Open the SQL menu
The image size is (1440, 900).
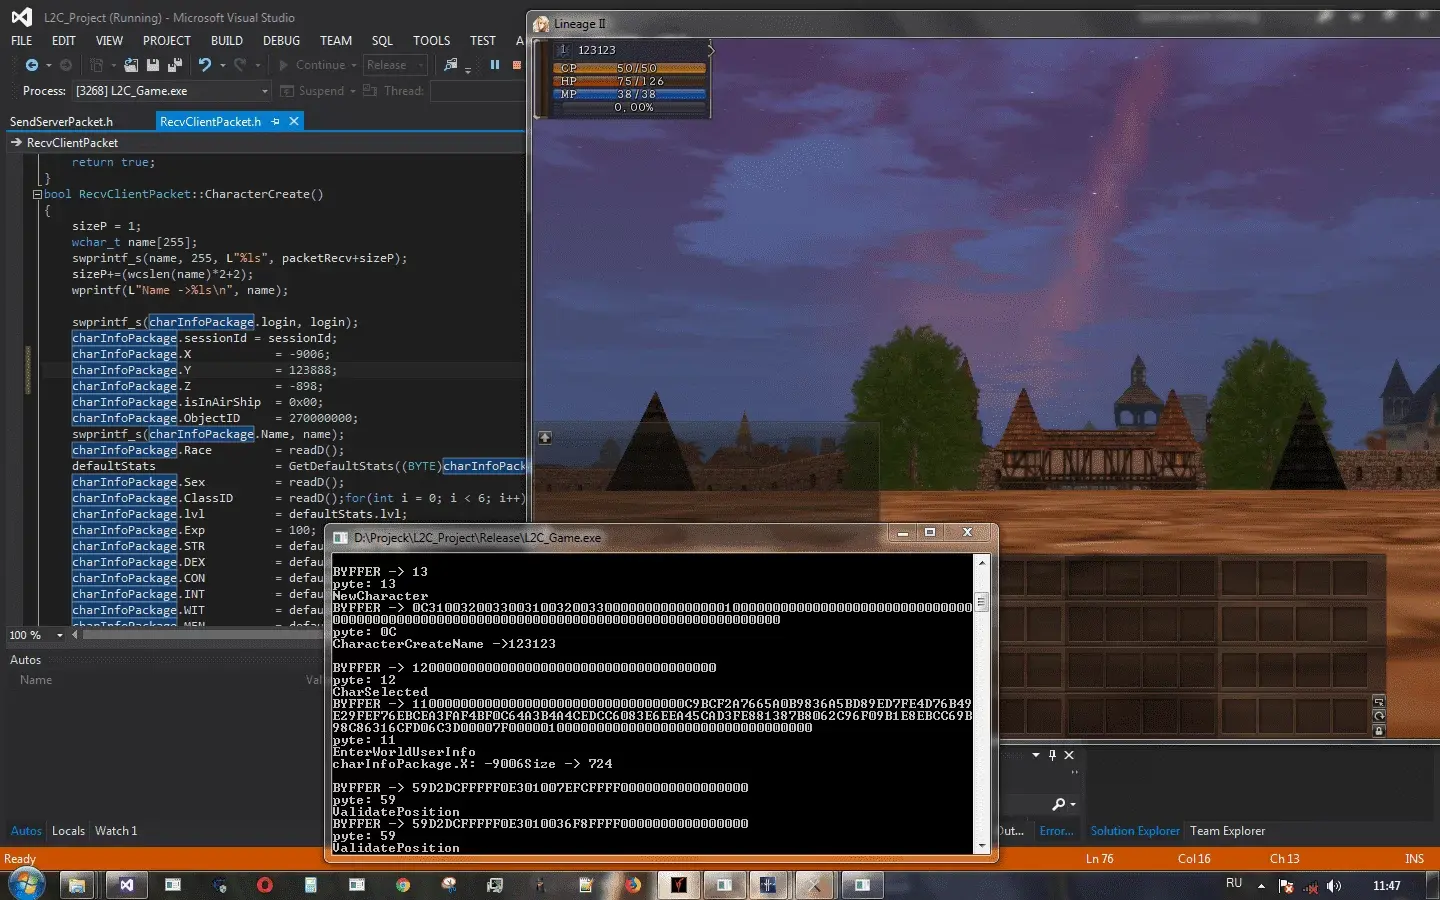click(382, 41)
